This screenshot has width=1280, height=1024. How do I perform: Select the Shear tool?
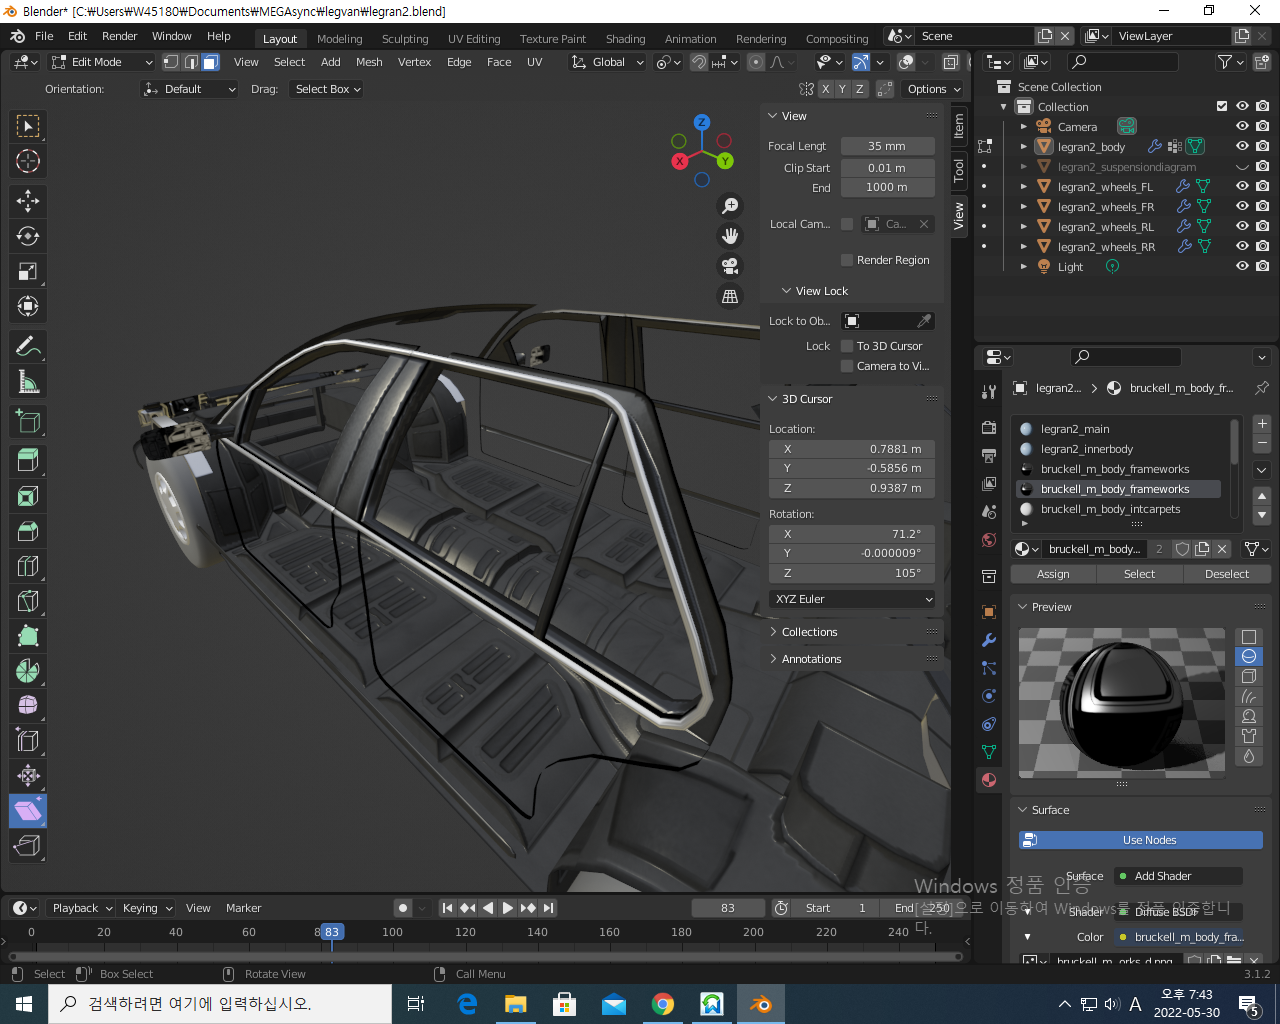pyautogui.click(x=28, y=811)
